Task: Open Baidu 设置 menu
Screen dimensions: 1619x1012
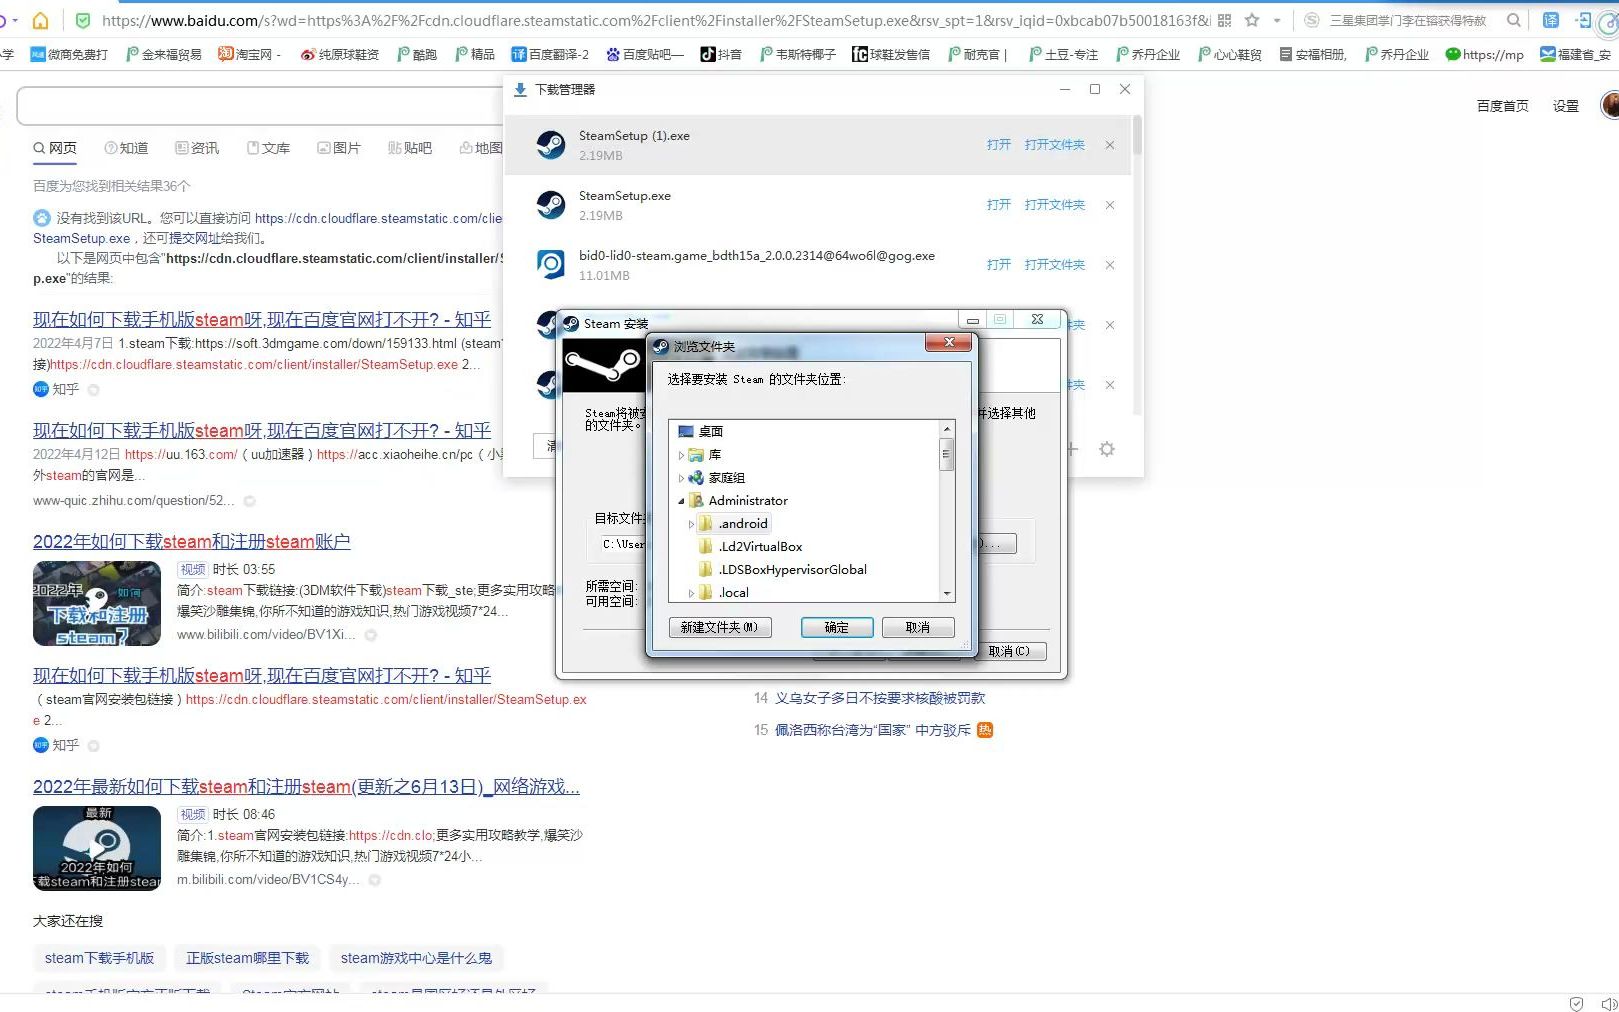Action: pyautogui.click(x=1566, y=106)
